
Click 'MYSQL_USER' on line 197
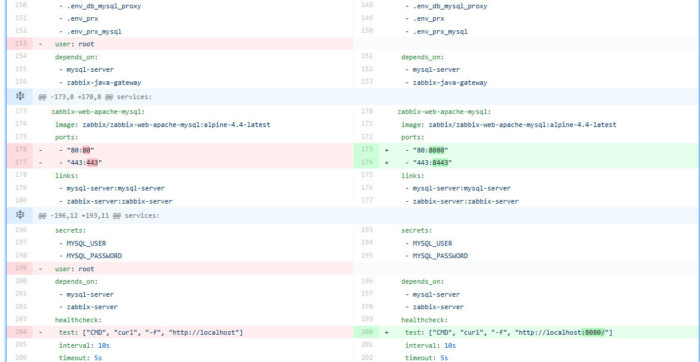pos(86,243)
